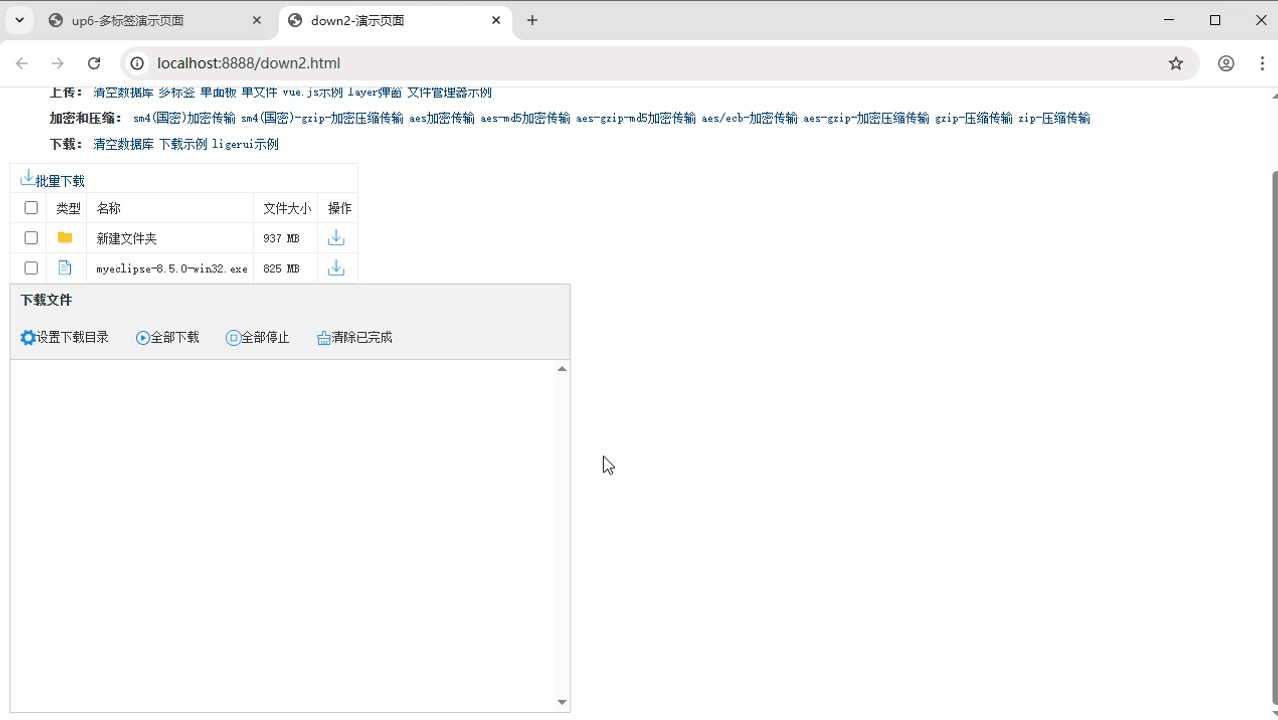This screenshot has height=720, width=1278.
Task: Open Chrome's three-dot menu
Action: point(1262,63)
